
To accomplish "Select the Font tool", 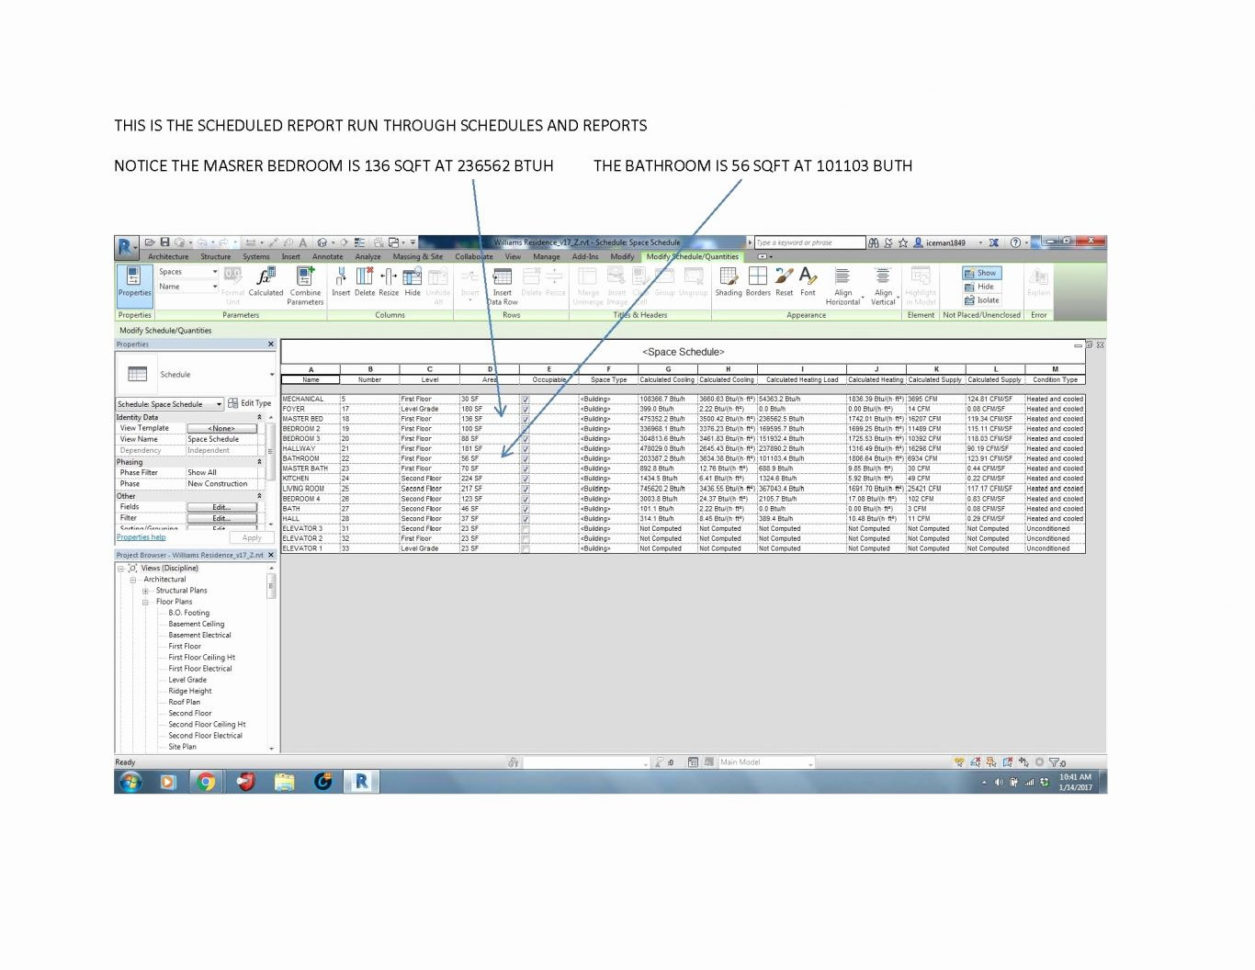I will click(807, 284).
